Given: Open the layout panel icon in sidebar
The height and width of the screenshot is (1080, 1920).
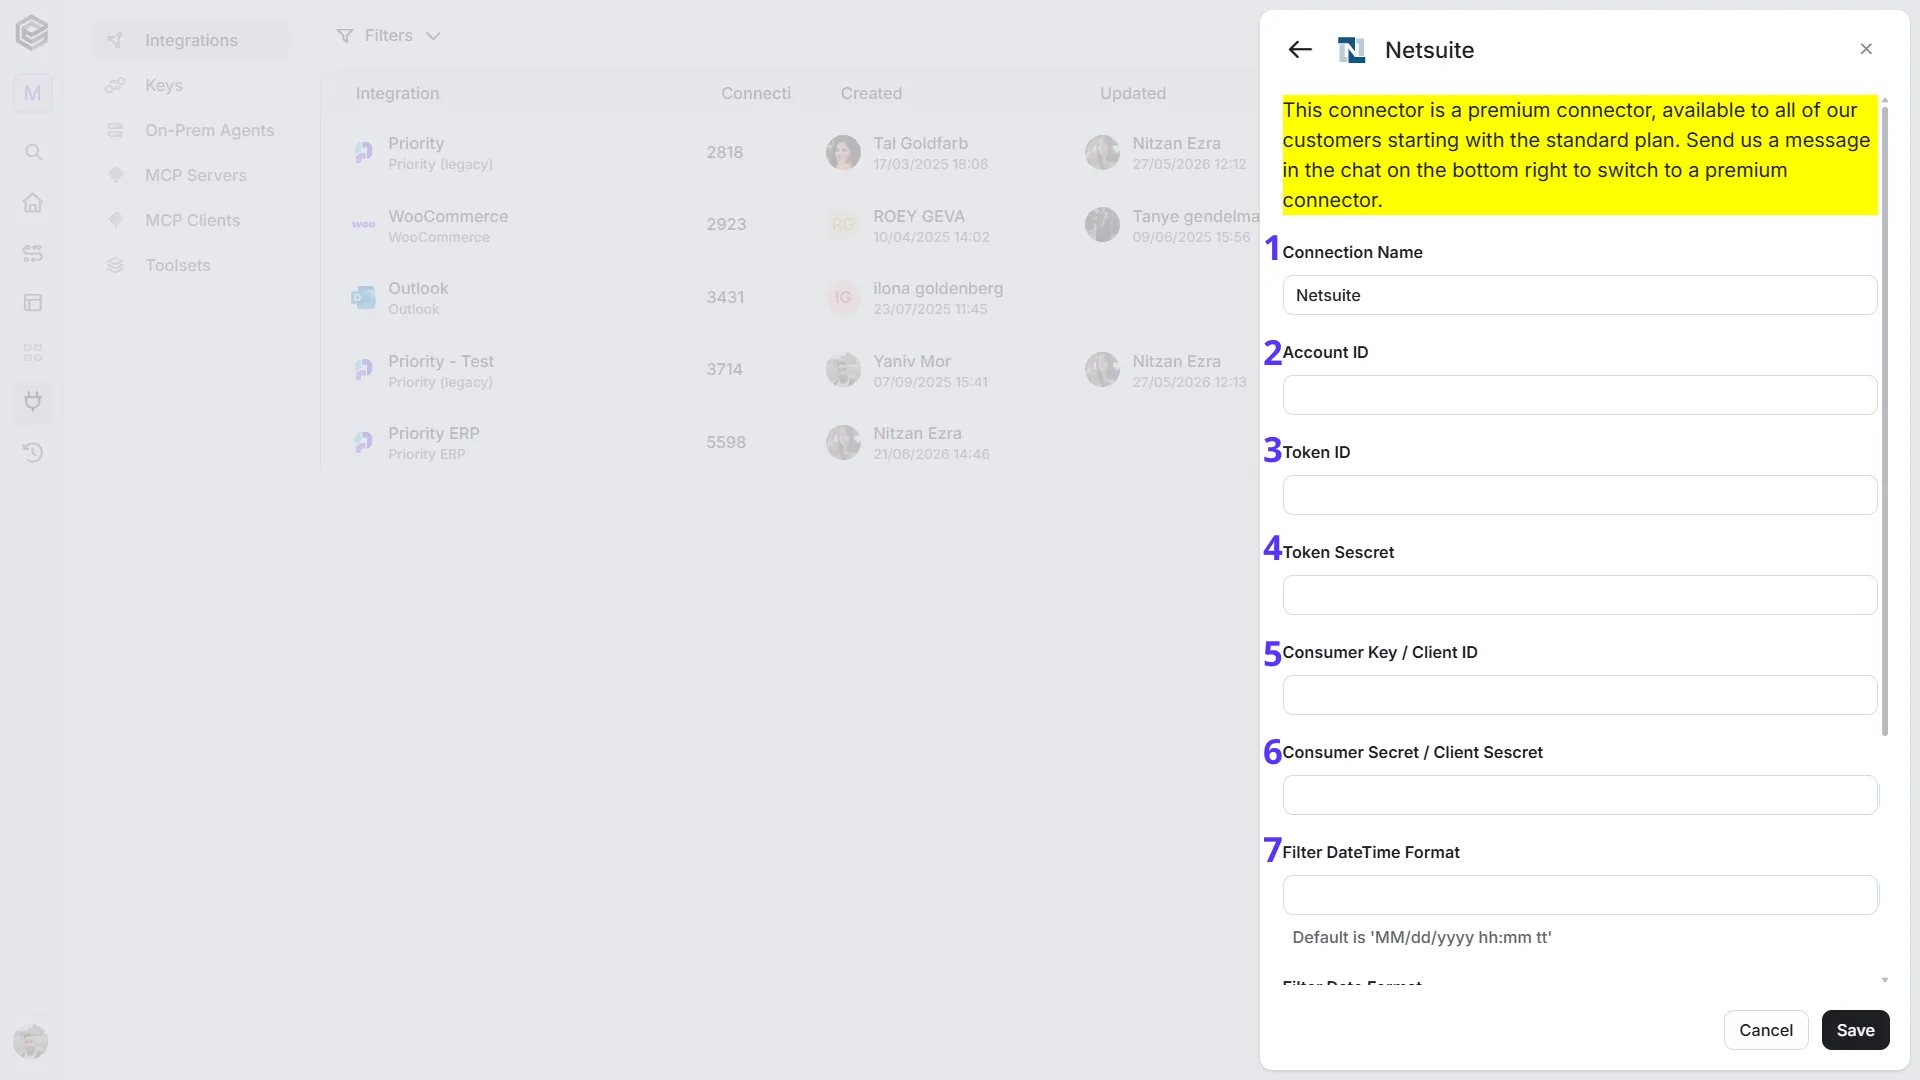Looking at the screenshot, I should pyautogui.click(x=33, y=302).
